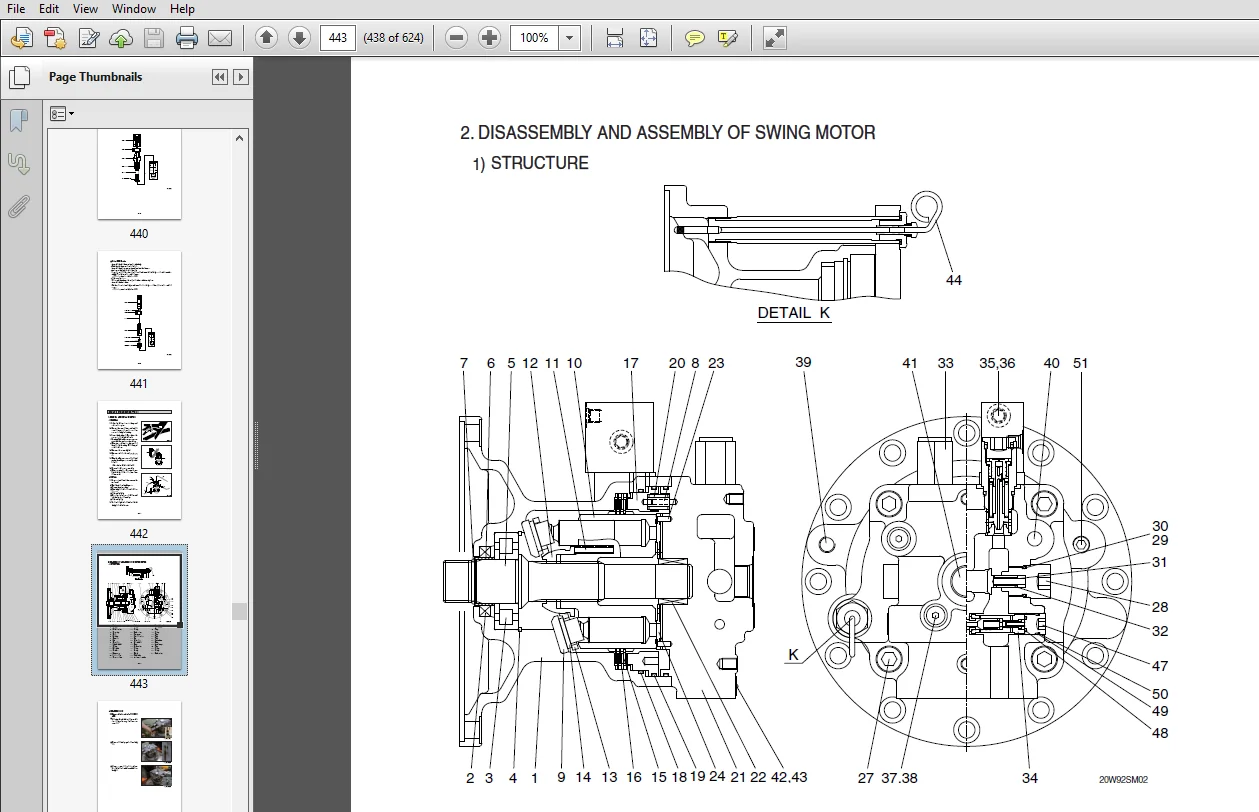
Task: Click the Page Thumbnails panel icon
Action: [18, 77]
